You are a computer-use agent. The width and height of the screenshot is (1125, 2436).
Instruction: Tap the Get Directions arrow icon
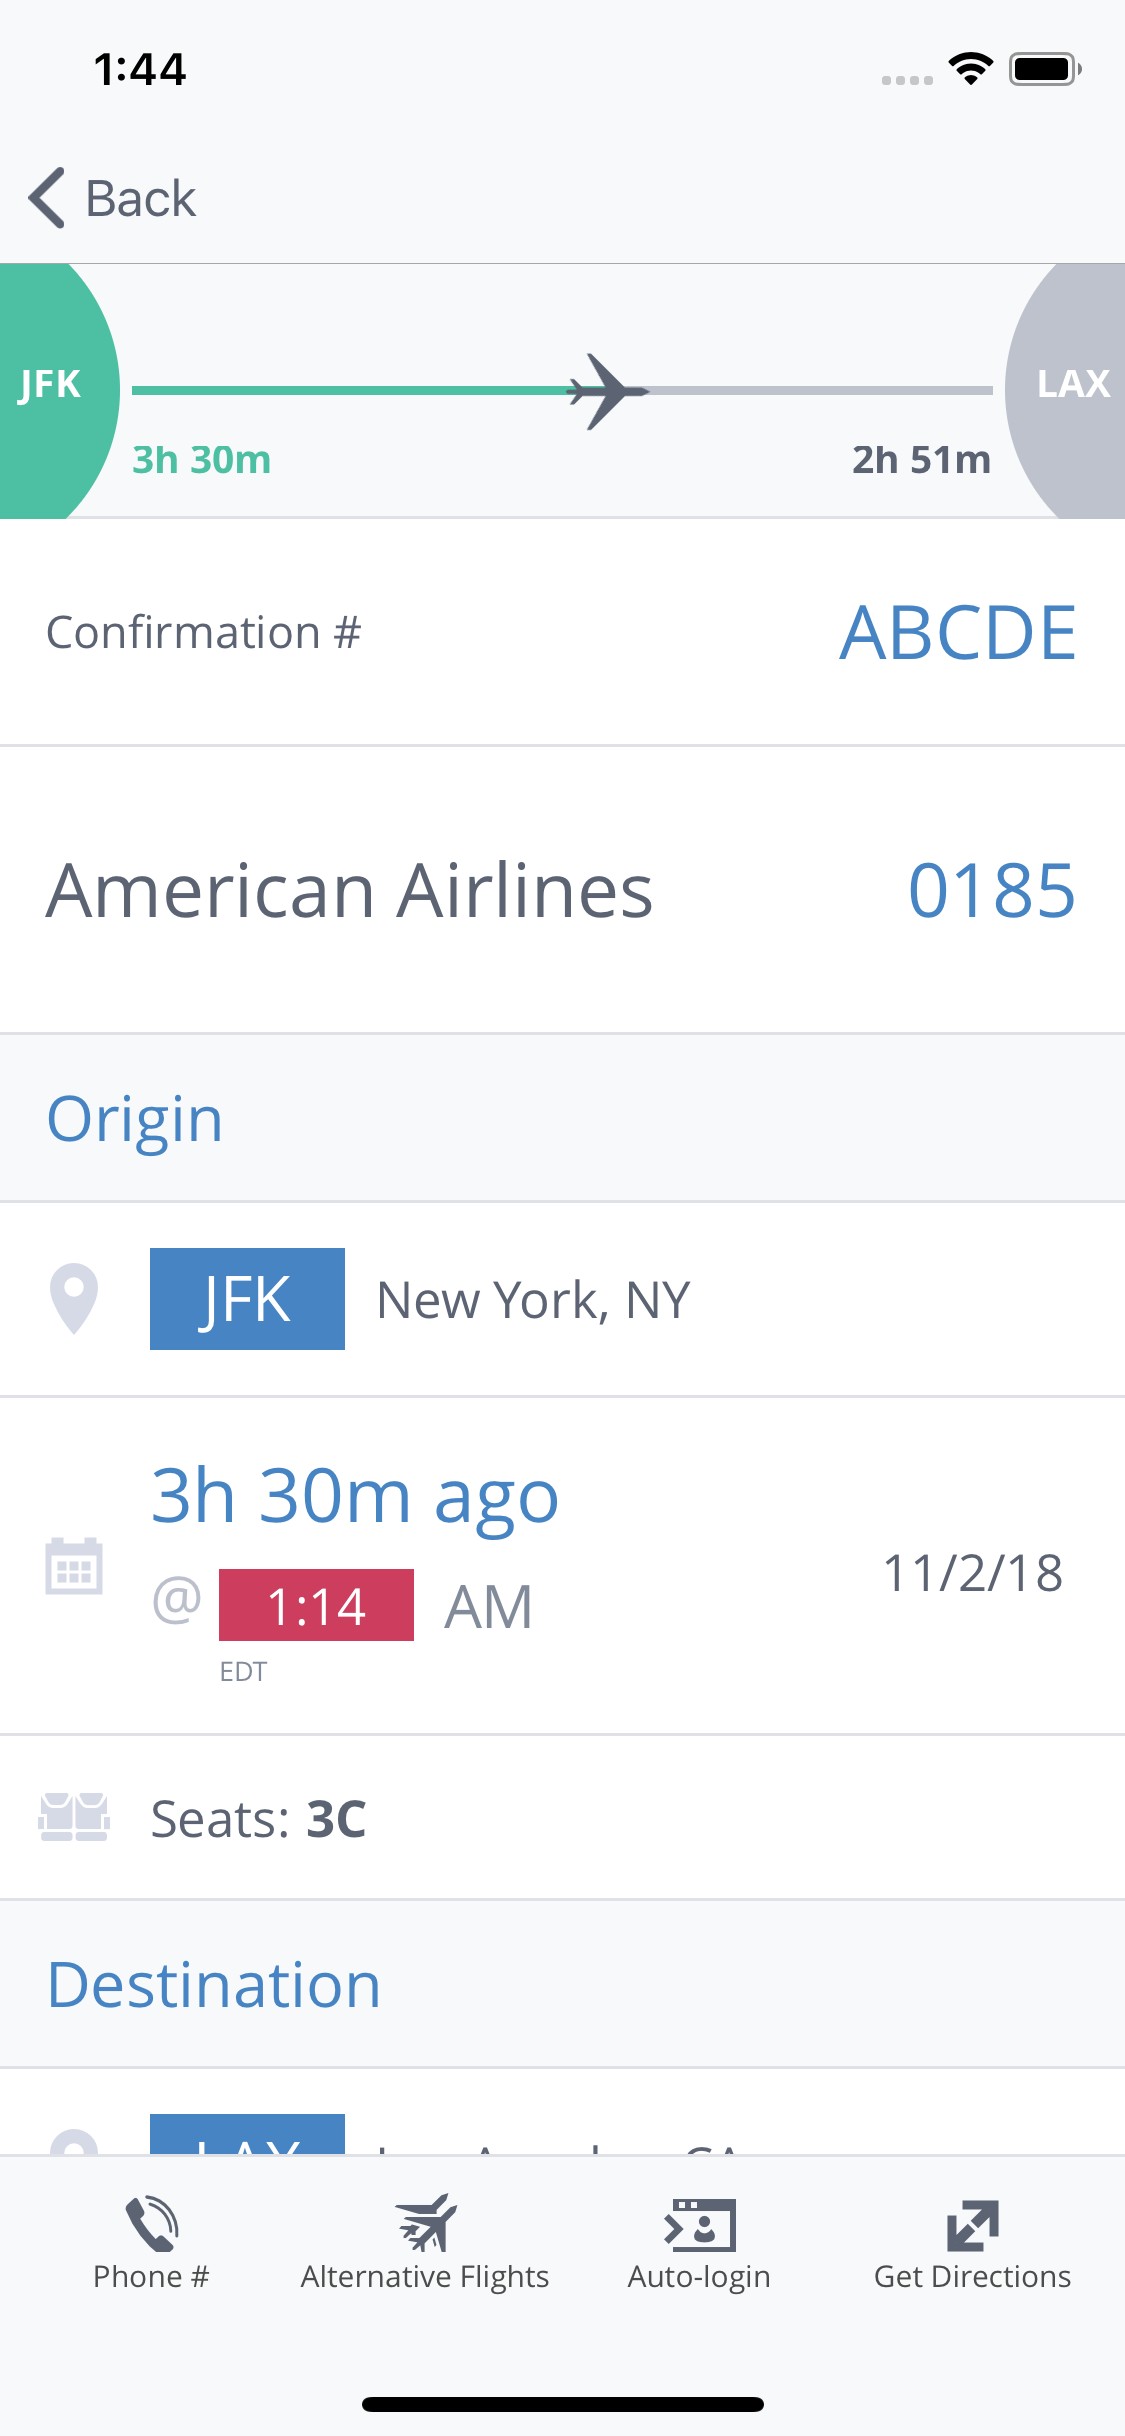[972, 2224]
